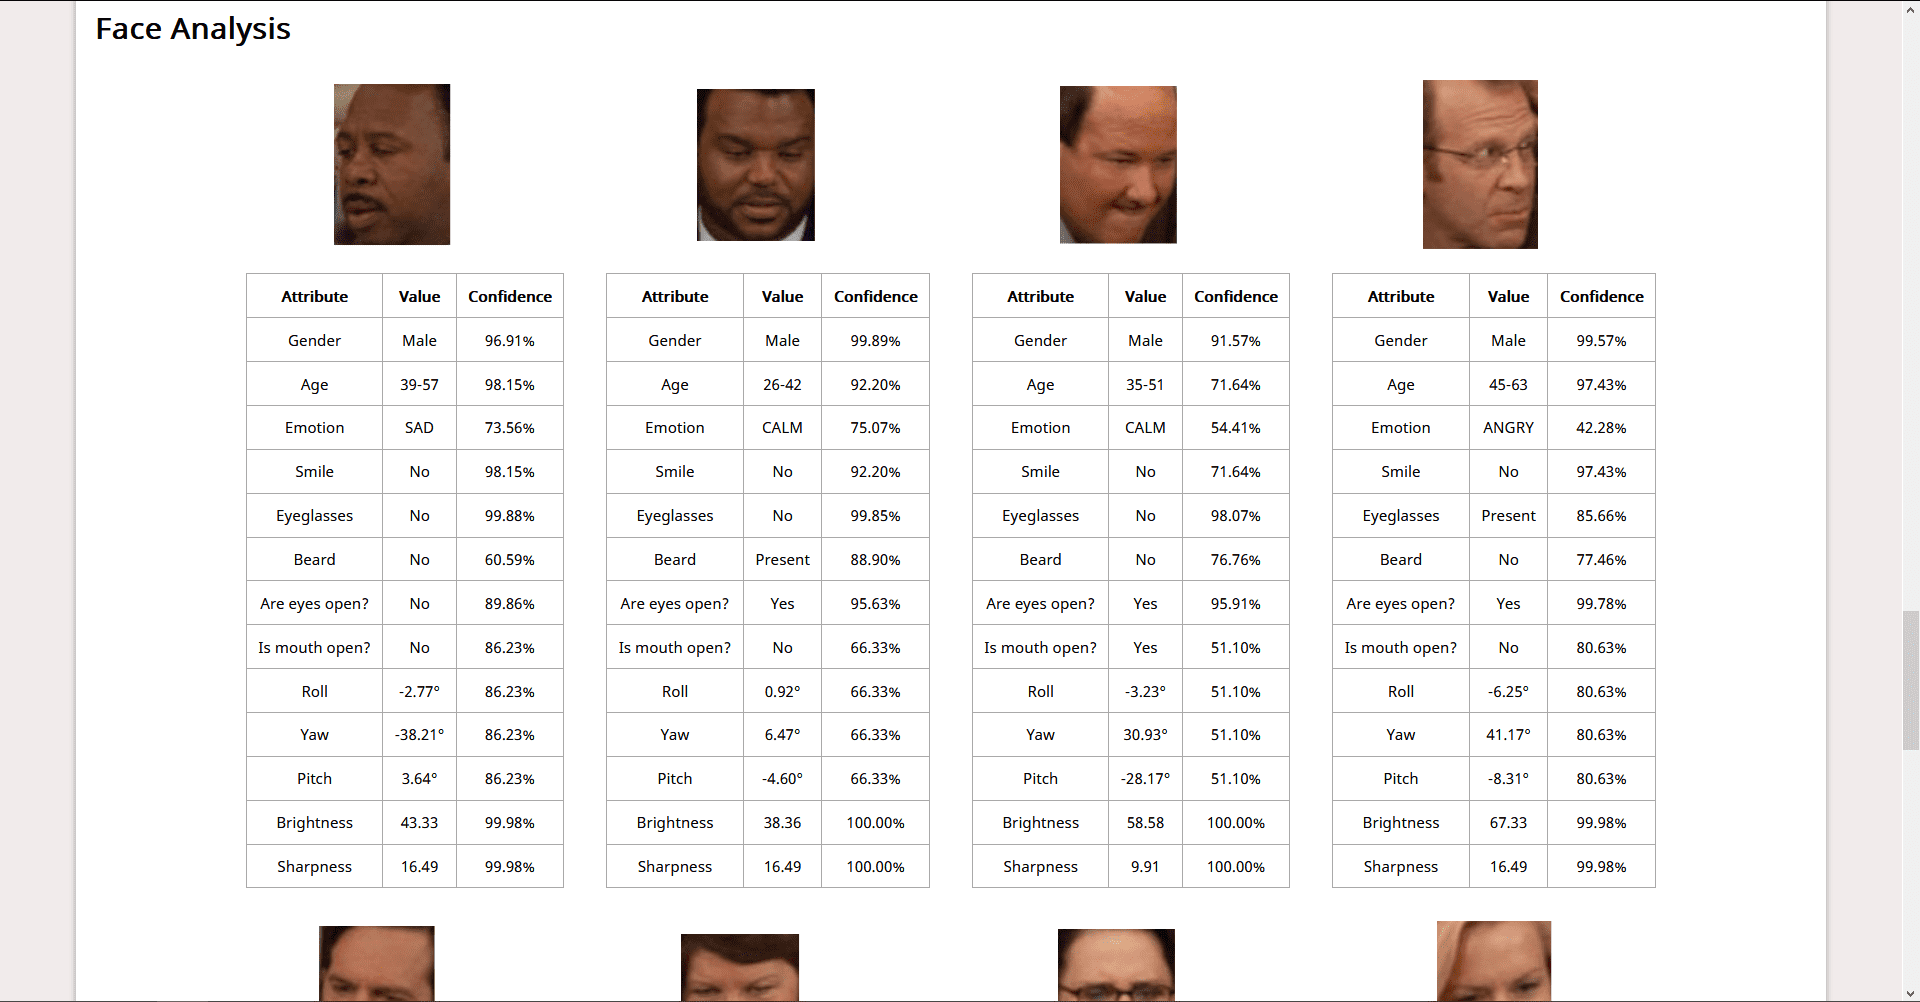The image size is (1920, 1002).
Task: Click the SAD emotion value cell
Action: click(x=419, y=428)
